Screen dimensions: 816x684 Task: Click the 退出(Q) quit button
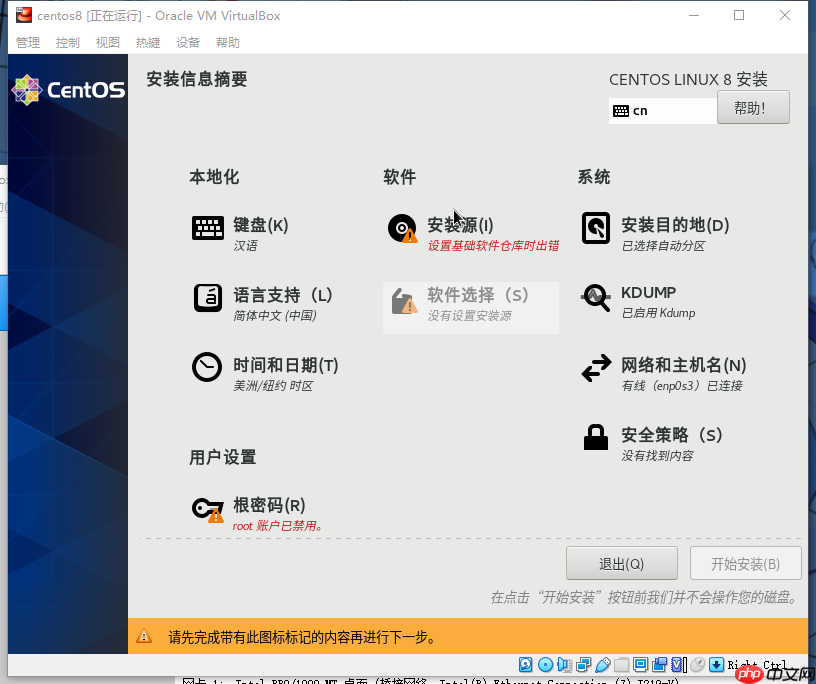(x=621, y=563)
